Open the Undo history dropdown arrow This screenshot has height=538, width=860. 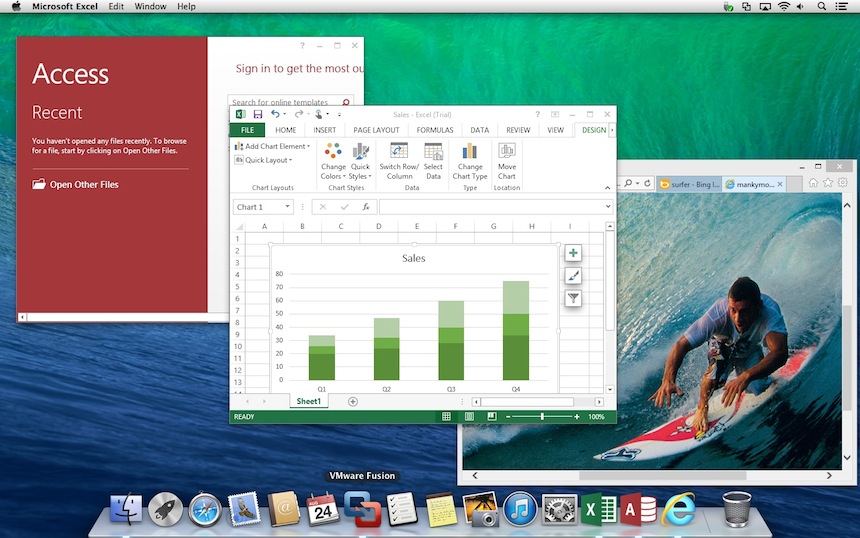click(284, 115)
